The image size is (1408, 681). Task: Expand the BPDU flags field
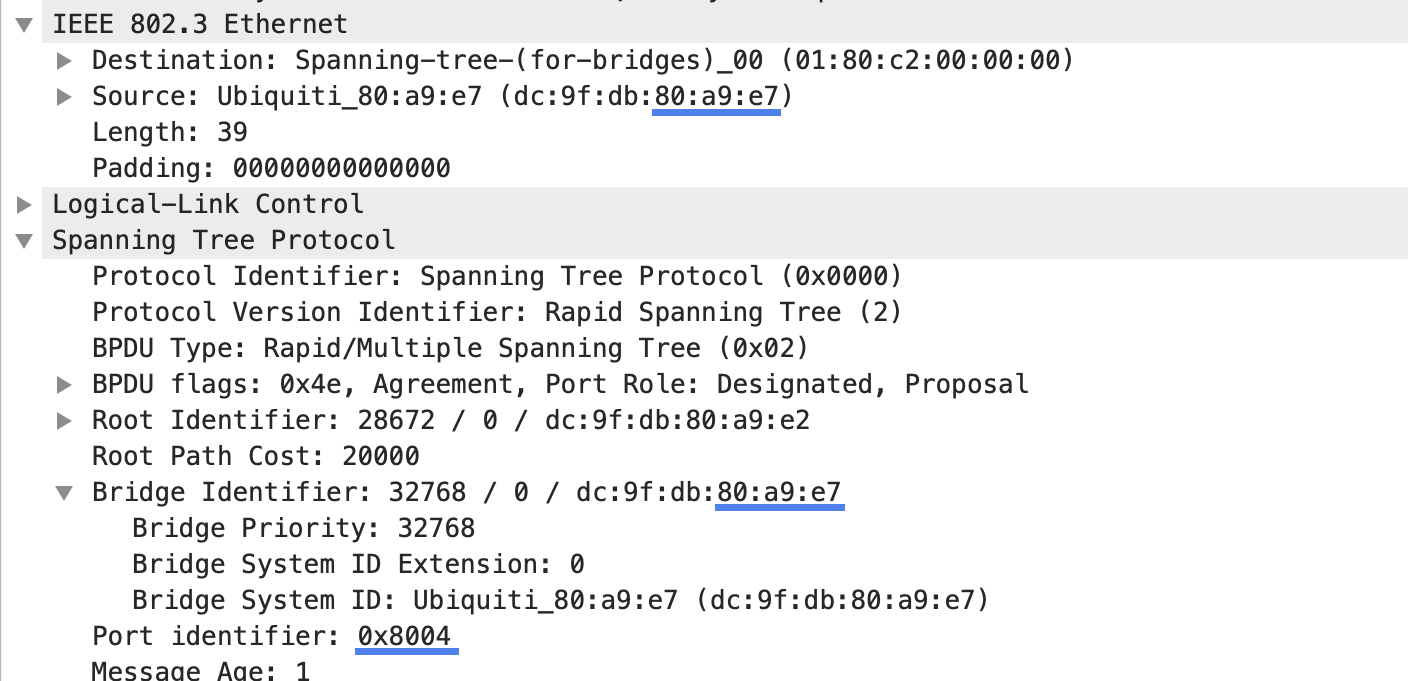tap(64, 385)
